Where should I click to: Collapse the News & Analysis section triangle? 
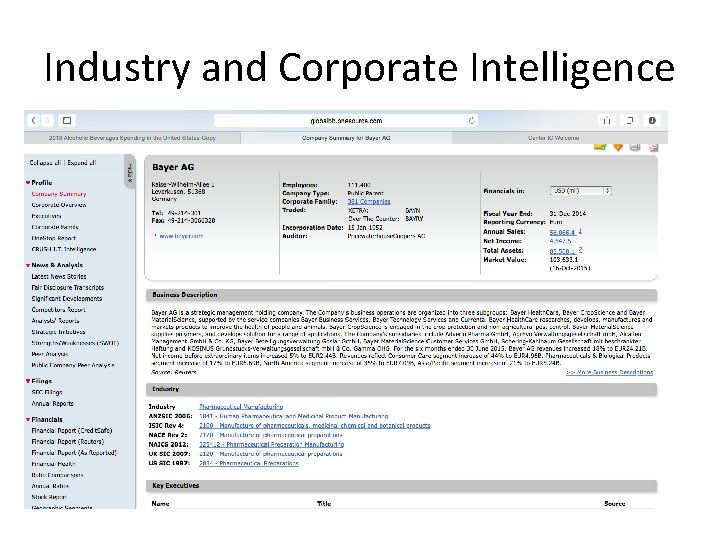point(28,265)
